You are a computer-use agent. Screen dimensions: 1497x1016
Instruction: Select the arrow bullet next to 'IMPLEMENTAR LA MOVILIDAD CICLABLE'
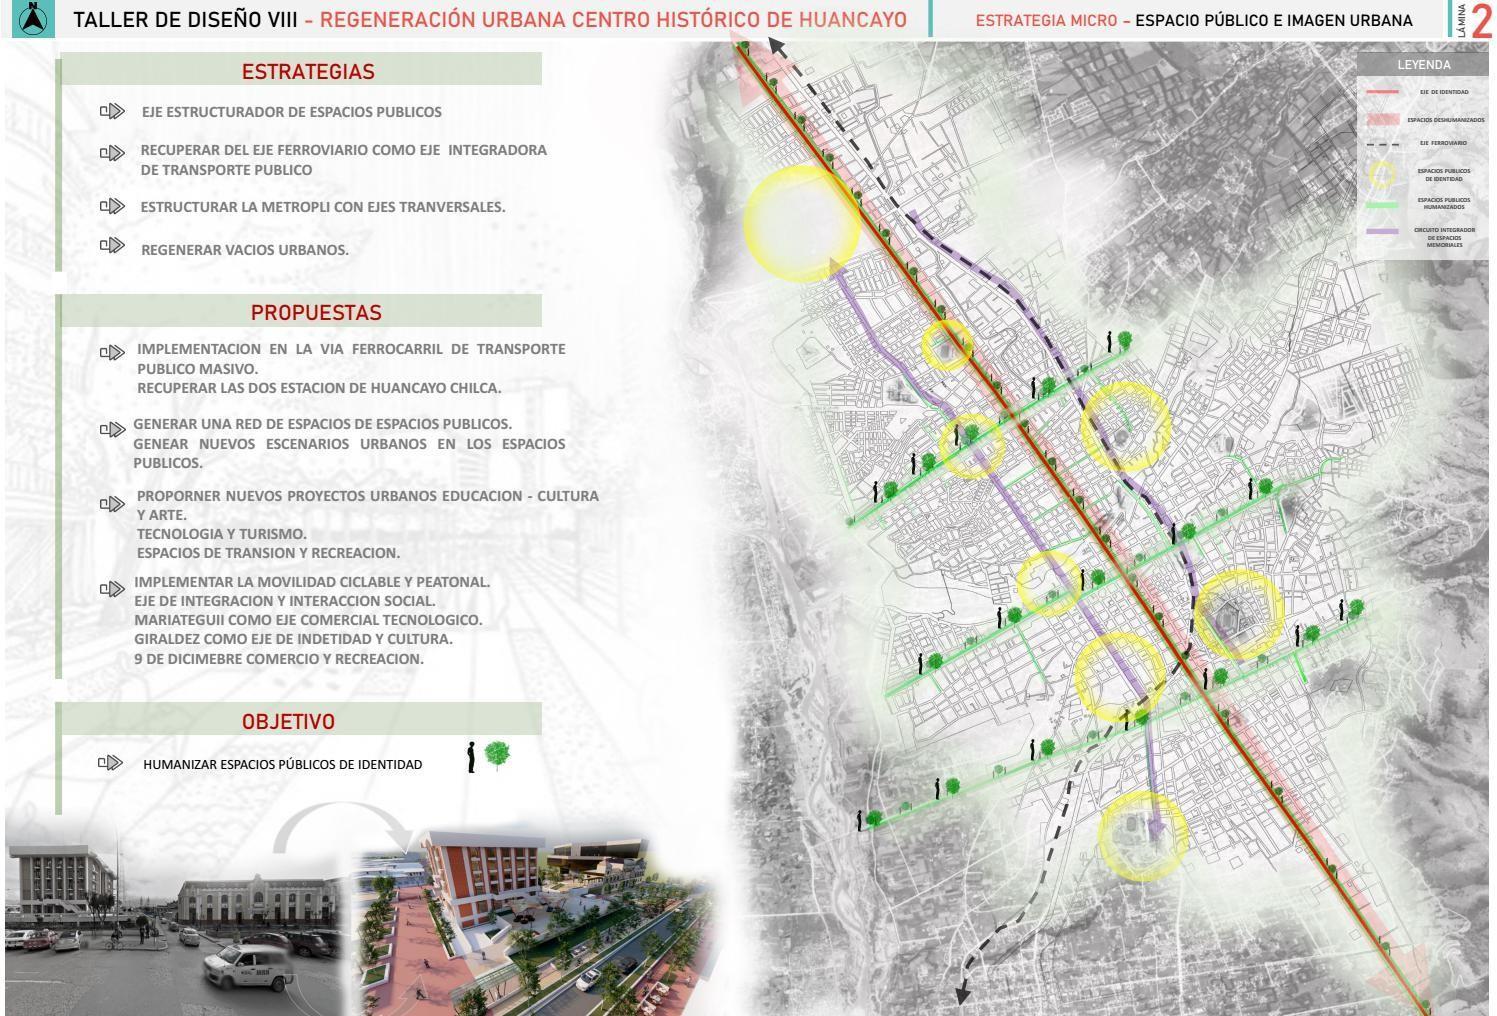(112, 589)
